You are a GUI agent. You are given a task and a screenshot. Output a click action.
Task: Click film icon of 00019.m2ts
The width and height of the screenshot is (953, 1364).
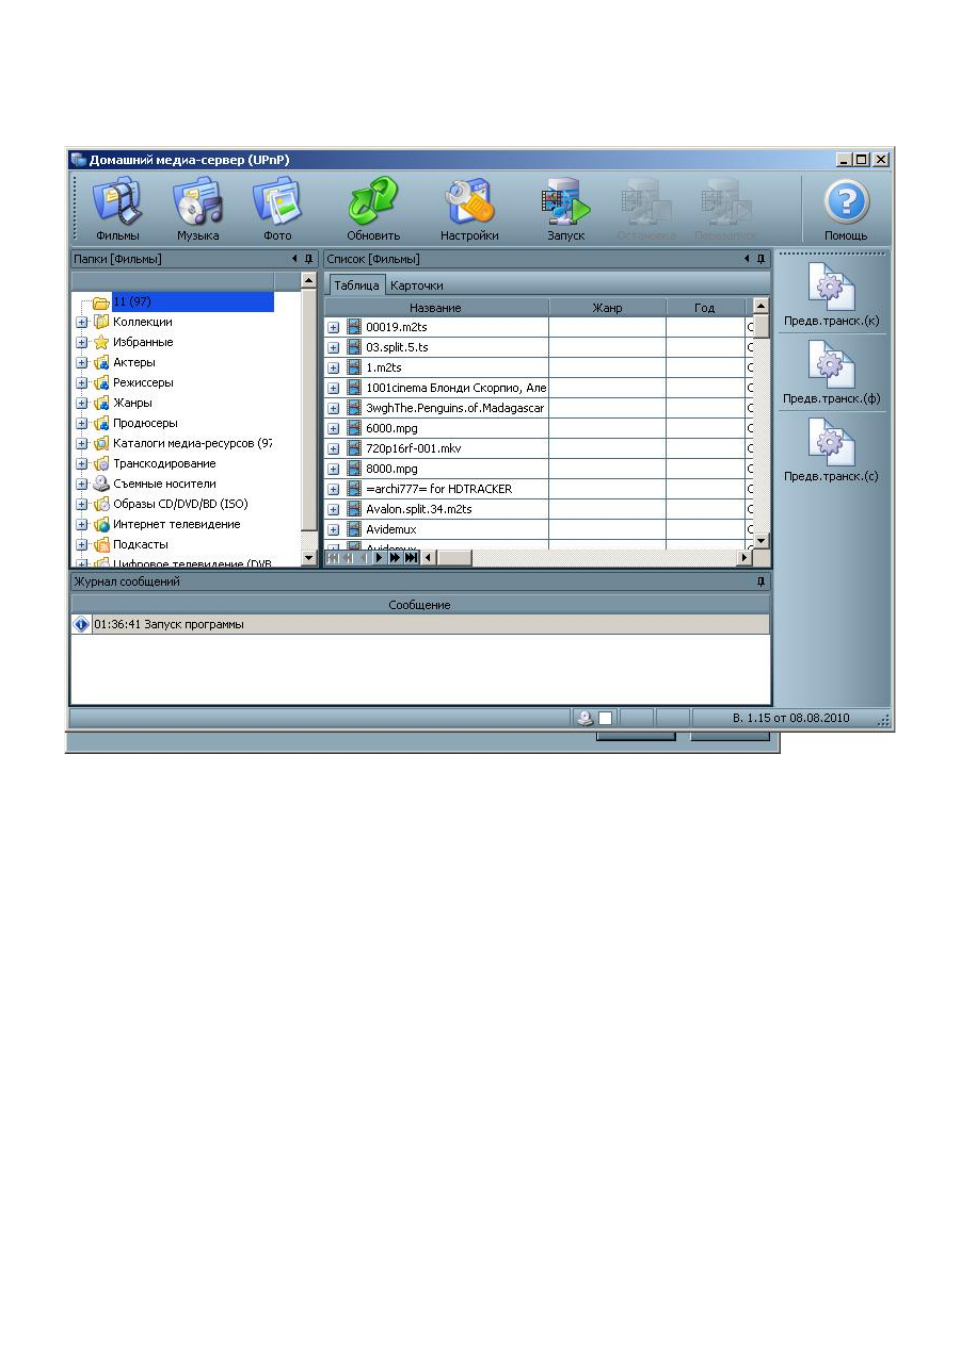tap(354, 327)
